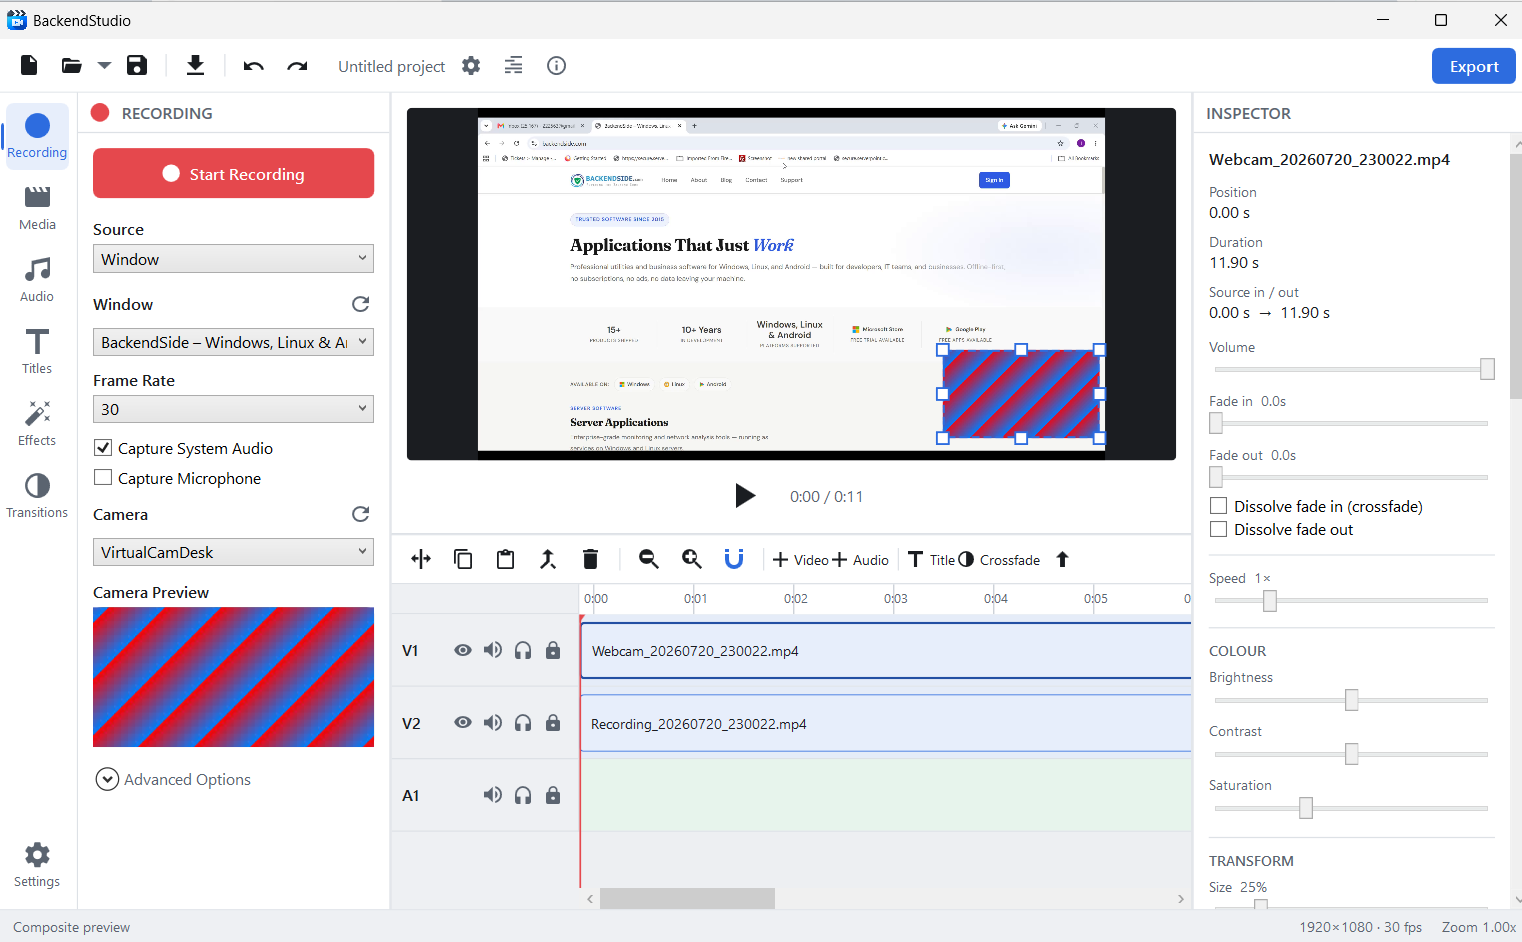Undo the last action

tap(253, 66)
